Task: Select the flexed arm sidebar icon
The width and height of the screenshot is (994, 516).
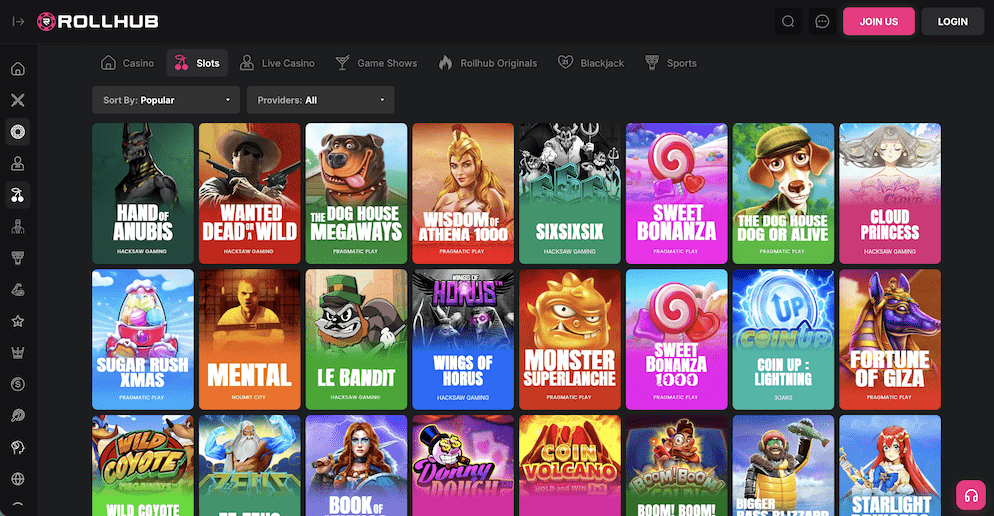Action: click(x=18, y=290)
